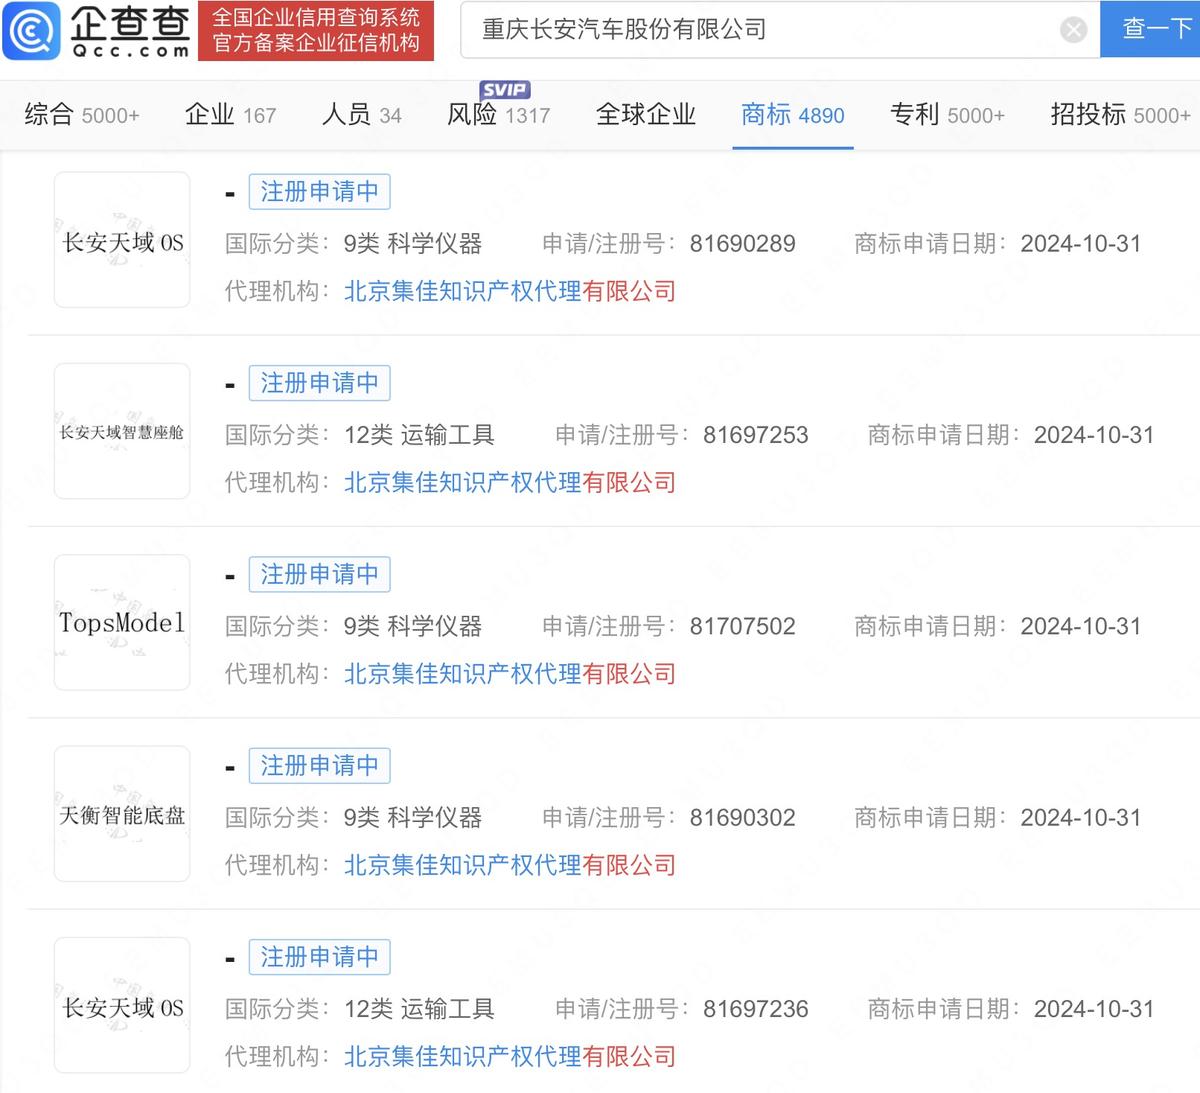1200x1093 pixels.
Task: Click the TopsModel trademark image
Action: click(x=121, y=621)
